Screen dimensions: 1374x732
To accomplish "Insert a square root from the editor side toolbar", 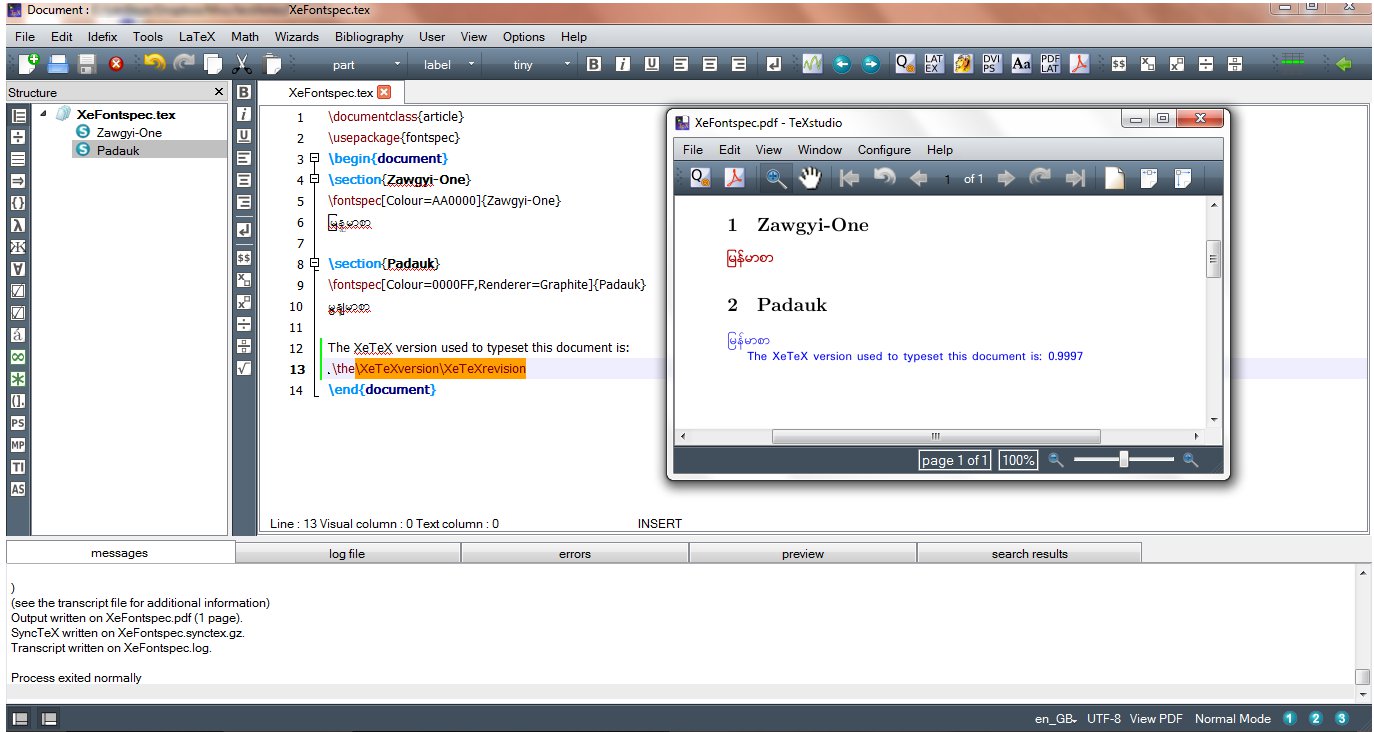I will coord(244,368).
